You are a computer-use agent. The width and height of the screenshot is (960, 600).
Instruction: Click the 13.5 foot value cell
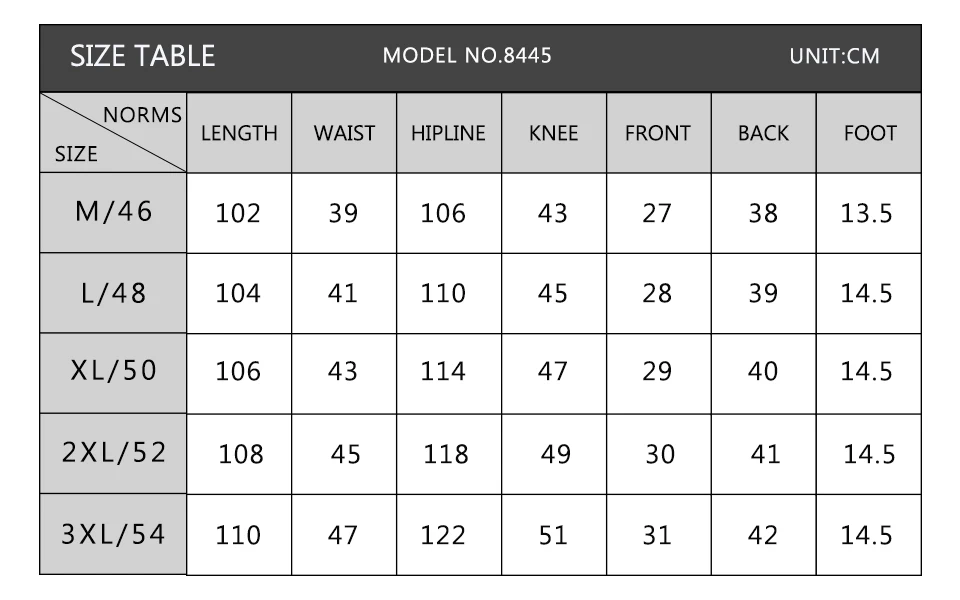pos(866,213)
